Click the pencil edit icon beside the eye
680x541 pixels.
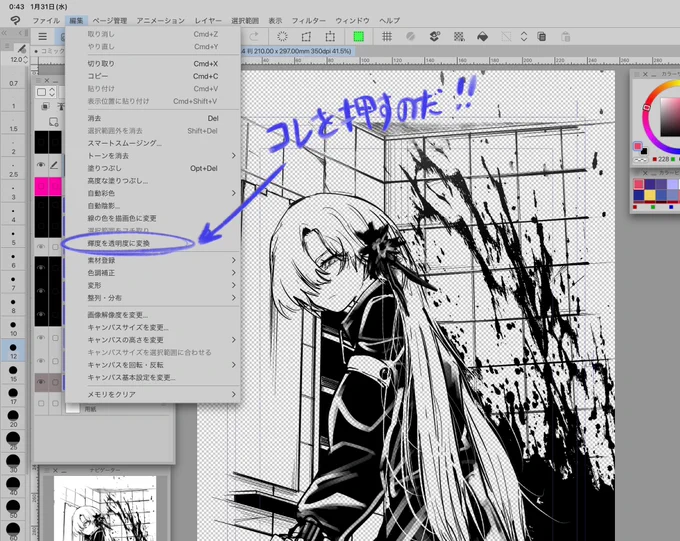pos(54,165)
